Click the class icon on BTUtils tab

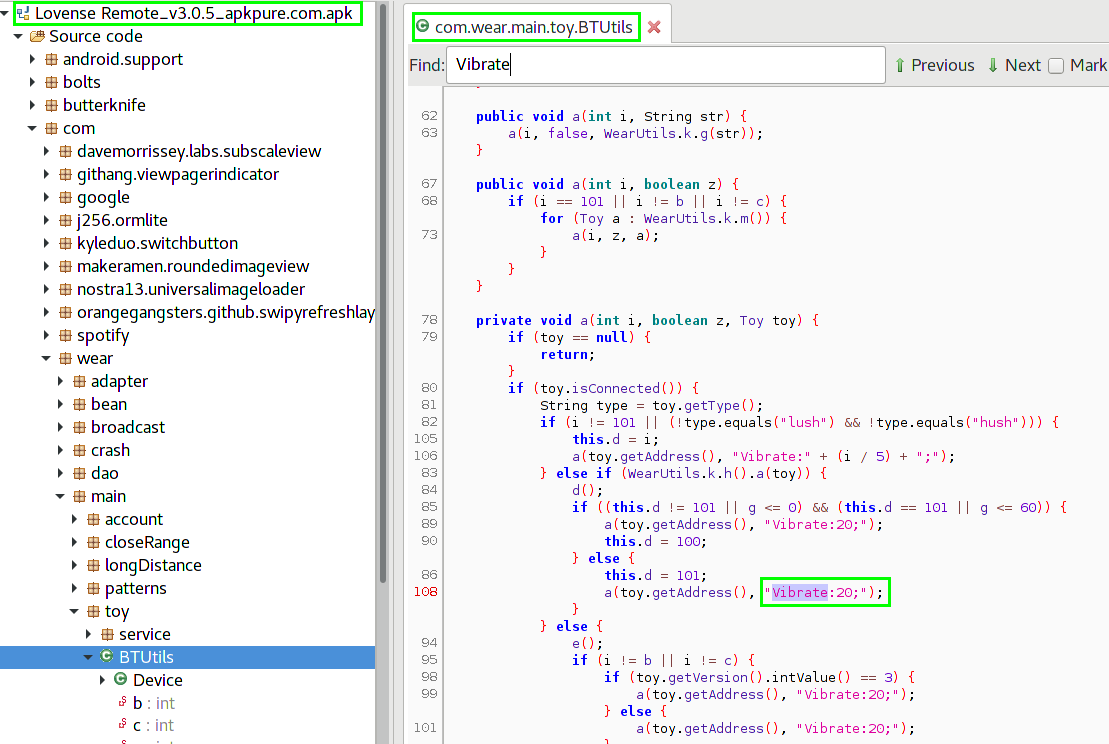point(423,28)
